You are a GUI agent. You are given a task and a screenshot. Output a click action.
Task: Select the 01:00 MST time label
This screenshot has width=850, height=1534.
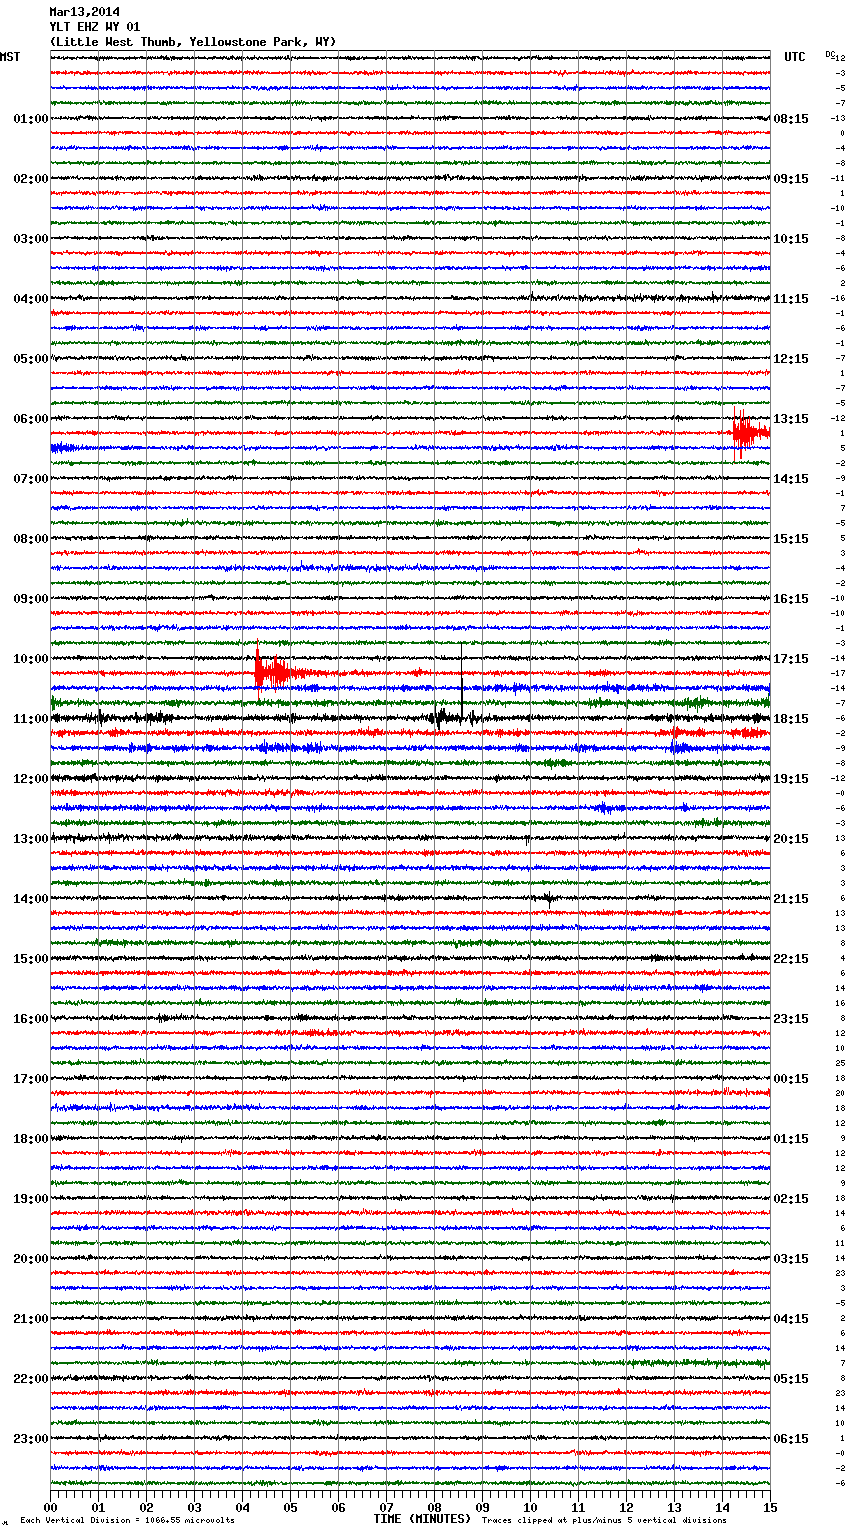30,119
